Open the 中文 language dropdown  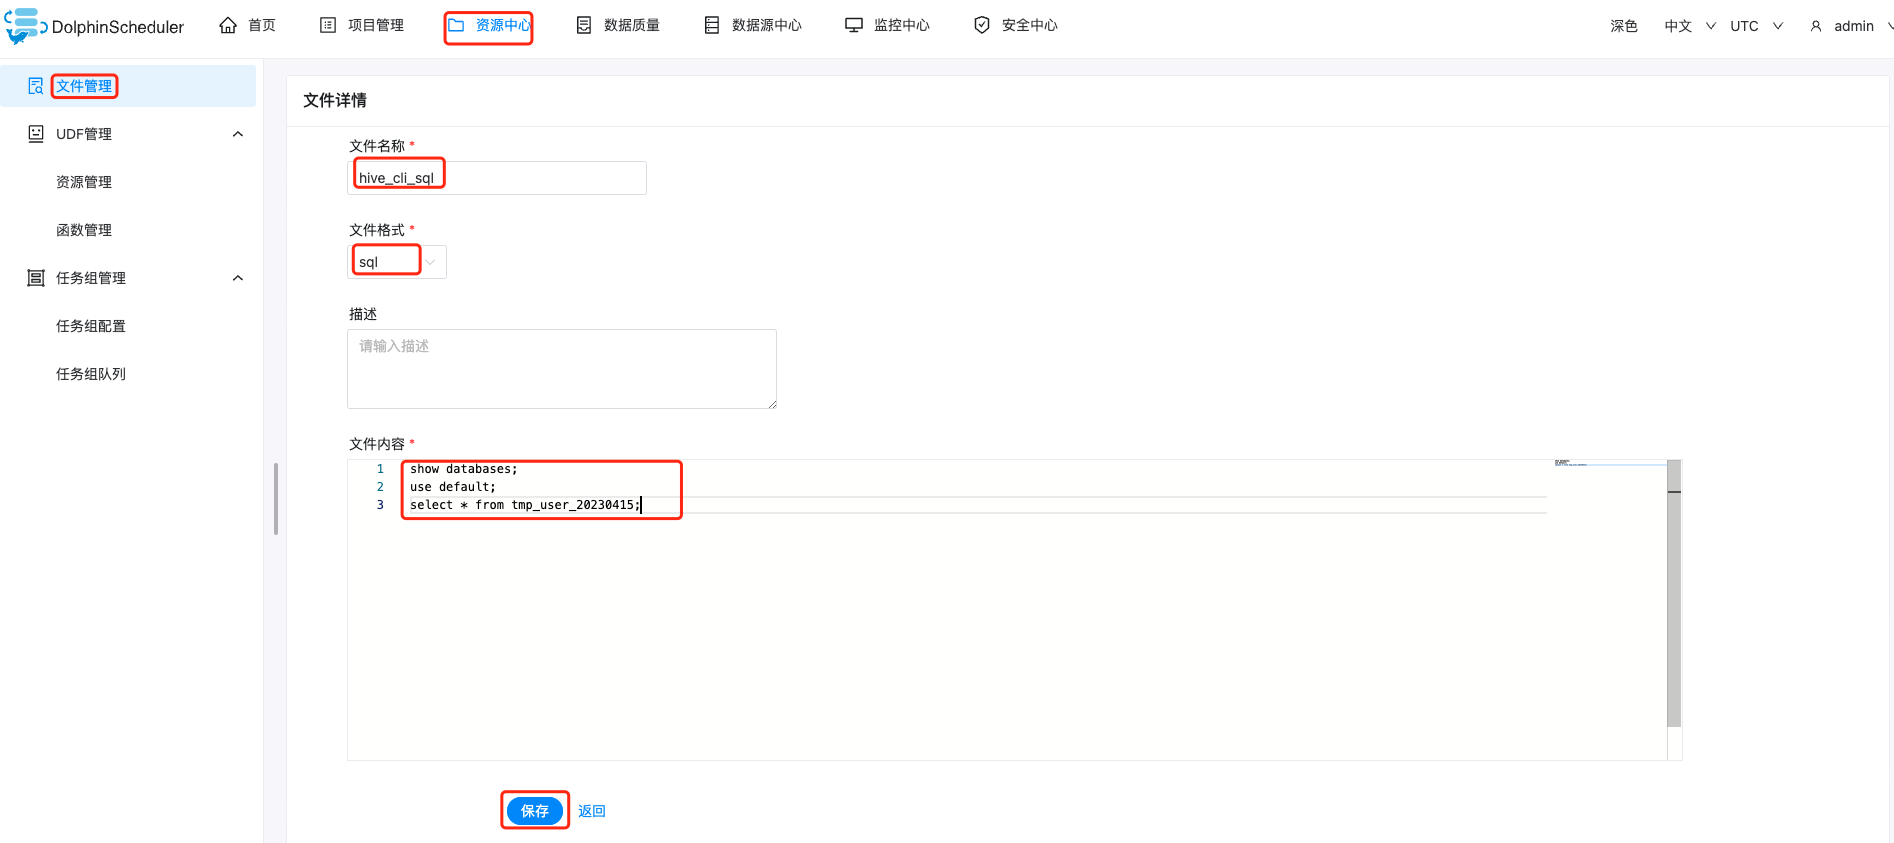pyautogui.click(x=1690, y=26)
